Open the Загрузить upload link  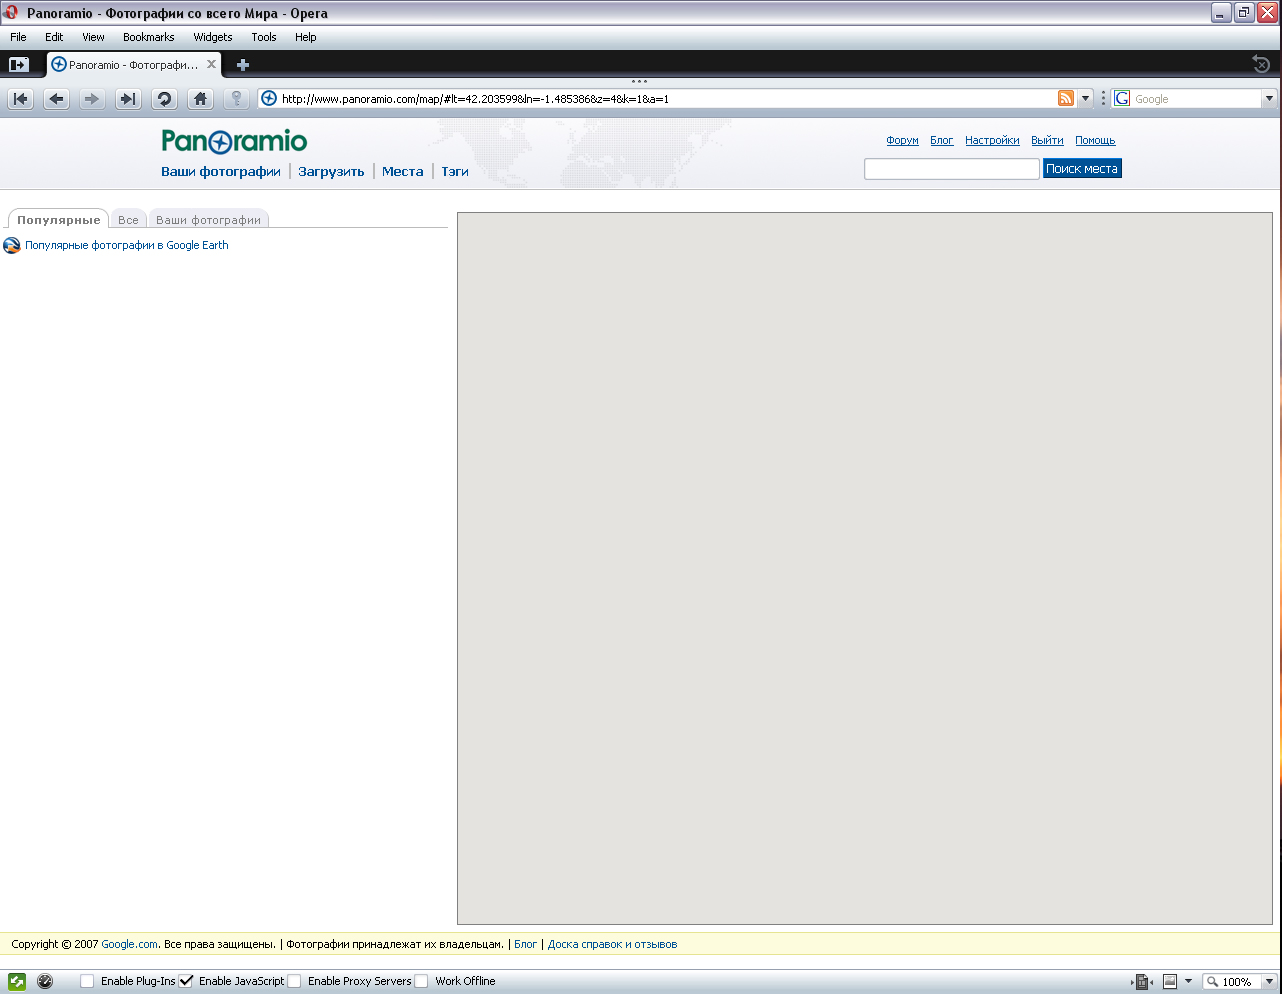[x=331, y=172]
